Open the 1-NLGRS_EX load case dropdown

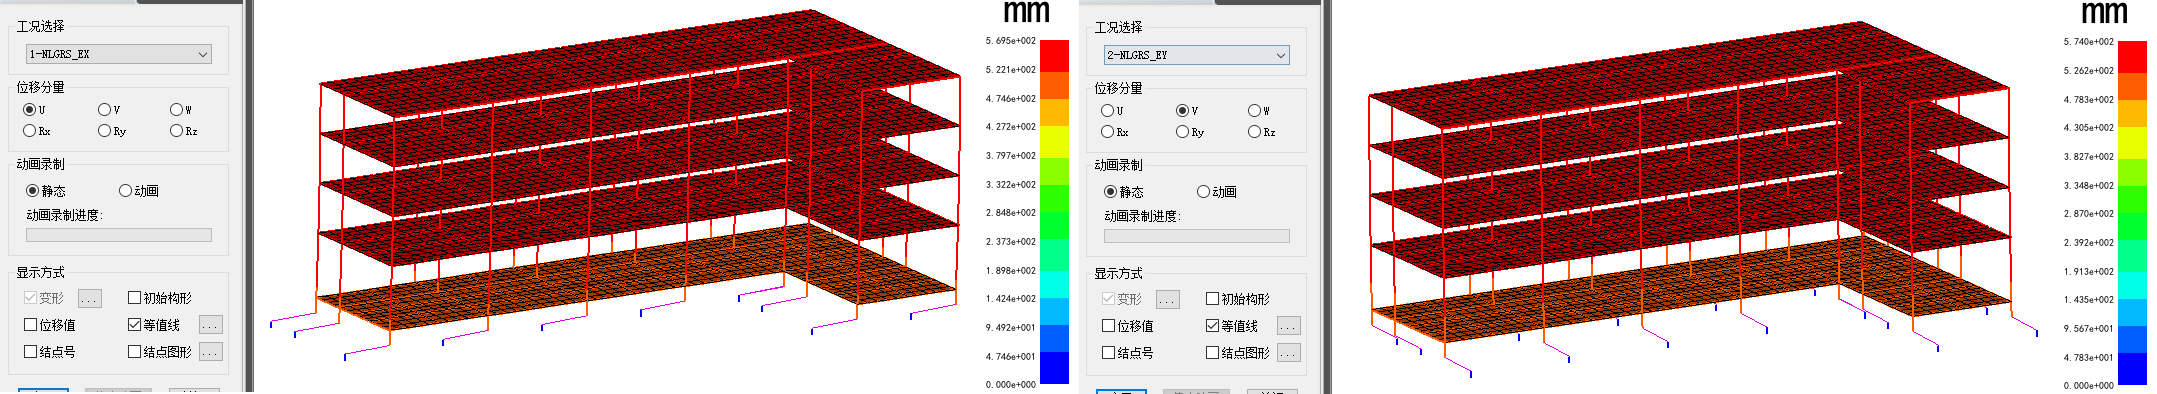pos(119,54)
